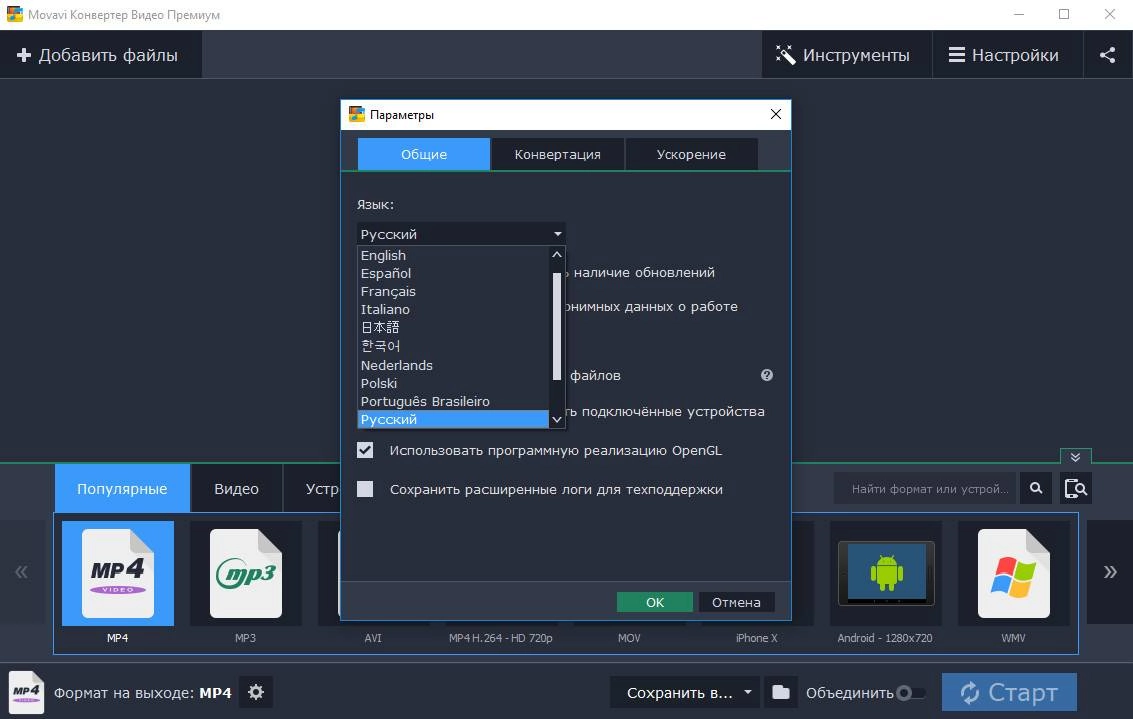The image size is (1133, 719).
Task: Select Português Brasileiro from language list
Action: pyautogui.click(x=453, y=401)
